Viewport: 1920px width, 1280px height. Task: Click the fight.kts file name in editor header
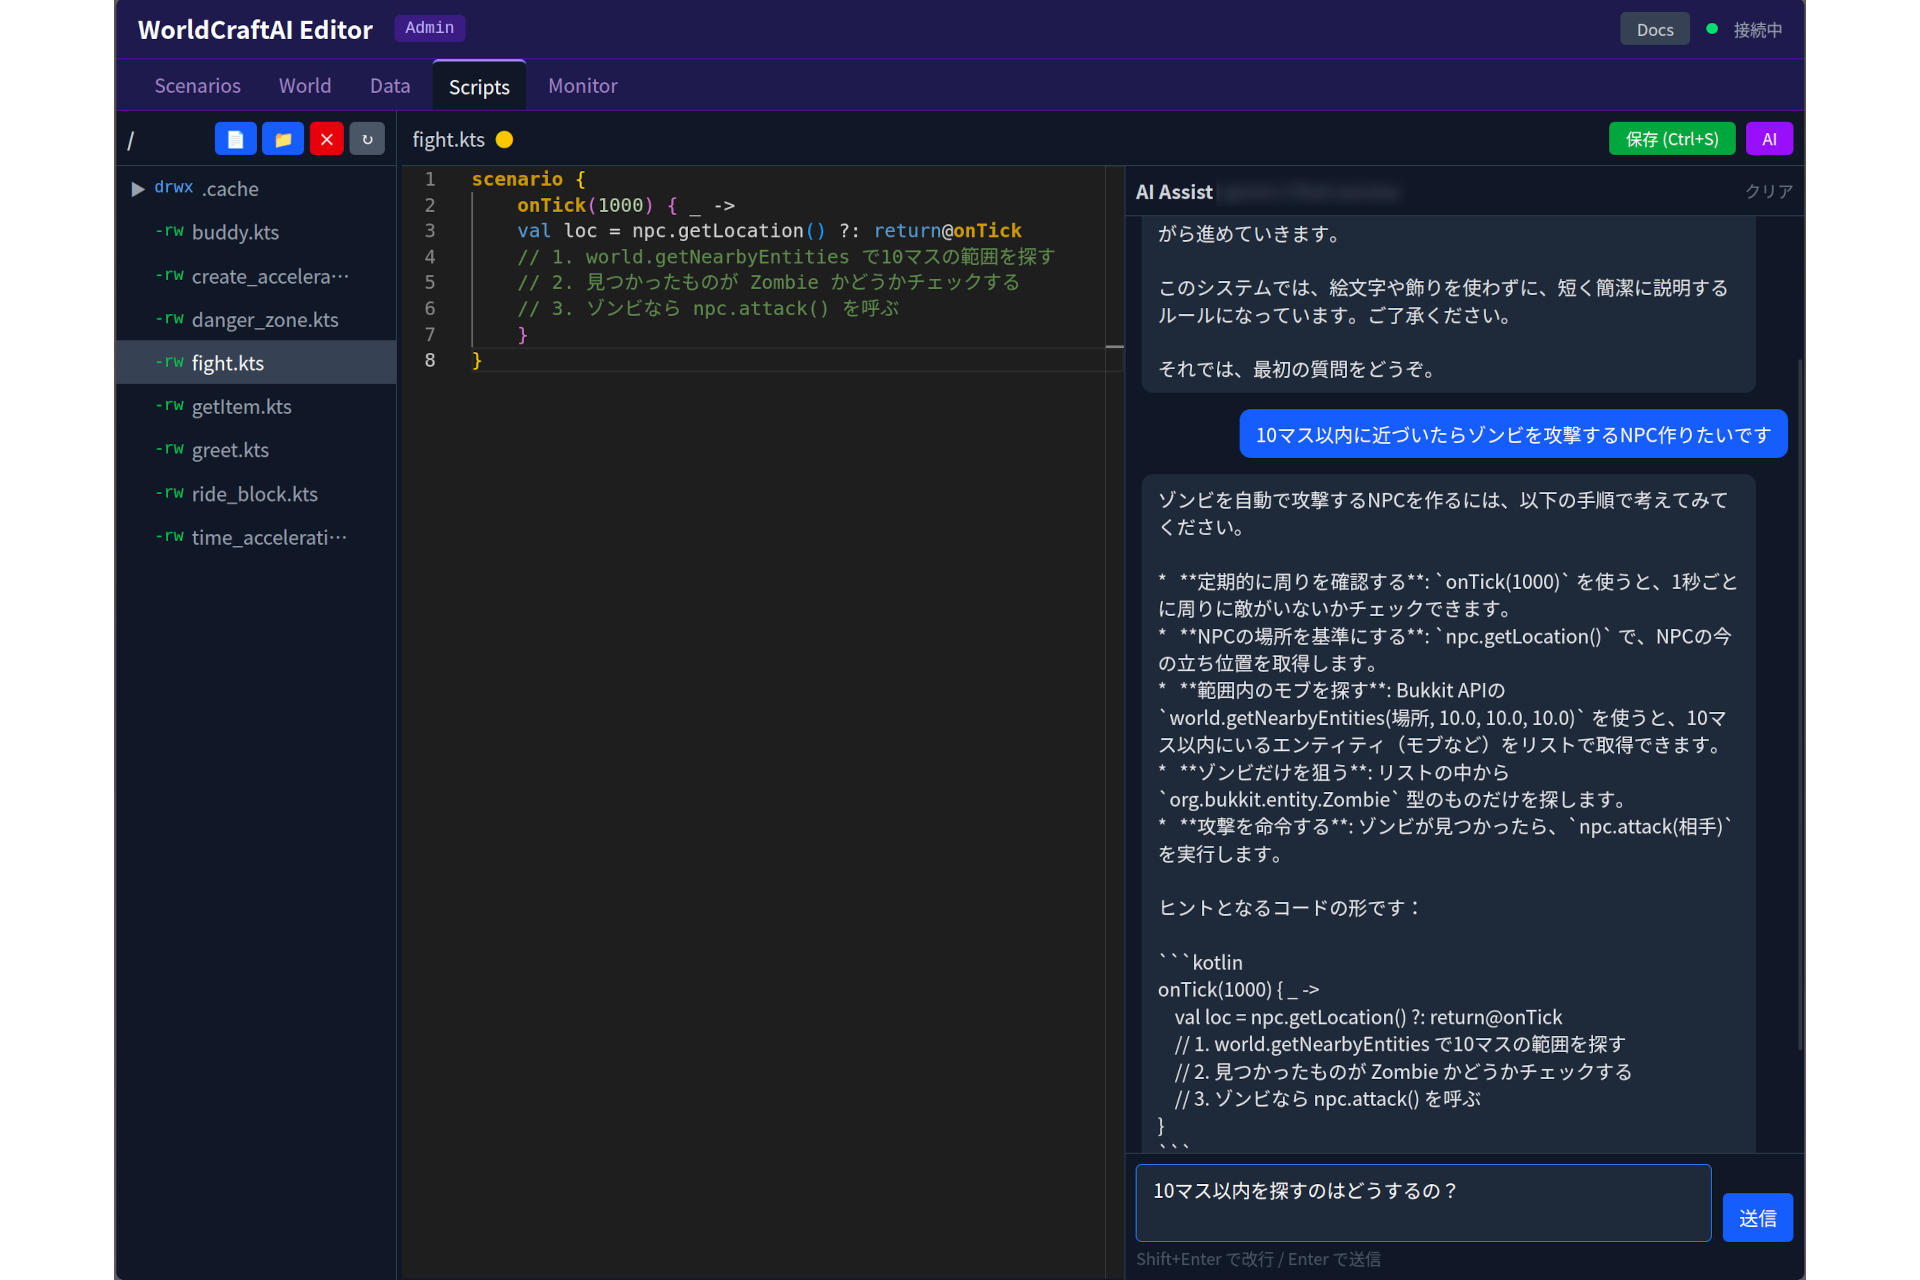point(448,140)
